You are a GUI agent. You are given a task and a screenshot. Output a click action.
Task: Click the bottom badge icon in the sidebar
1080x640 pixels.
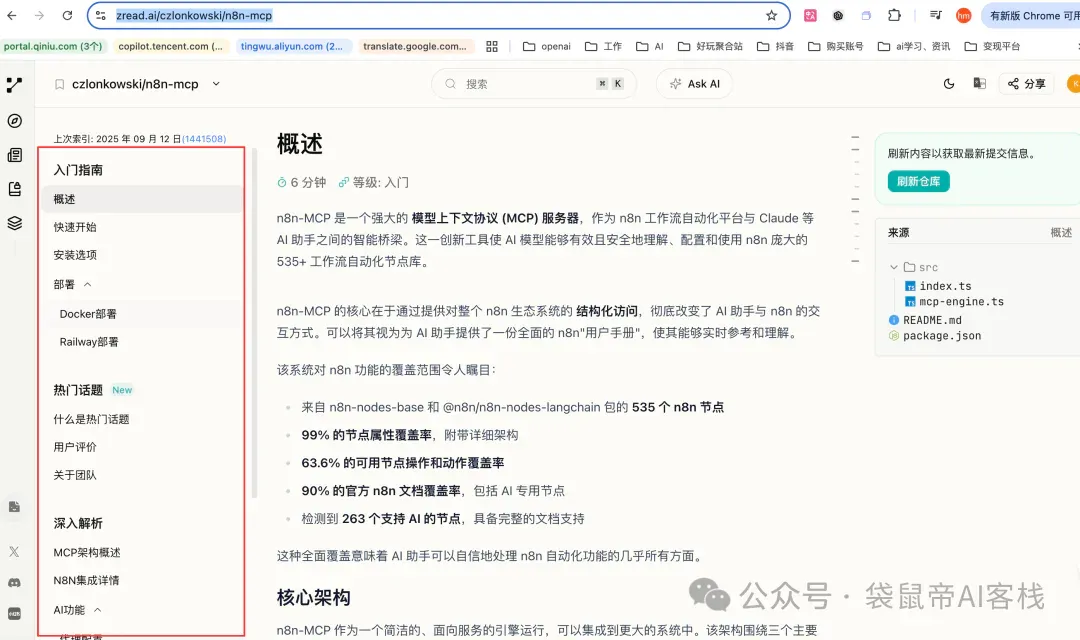(14, 613)
